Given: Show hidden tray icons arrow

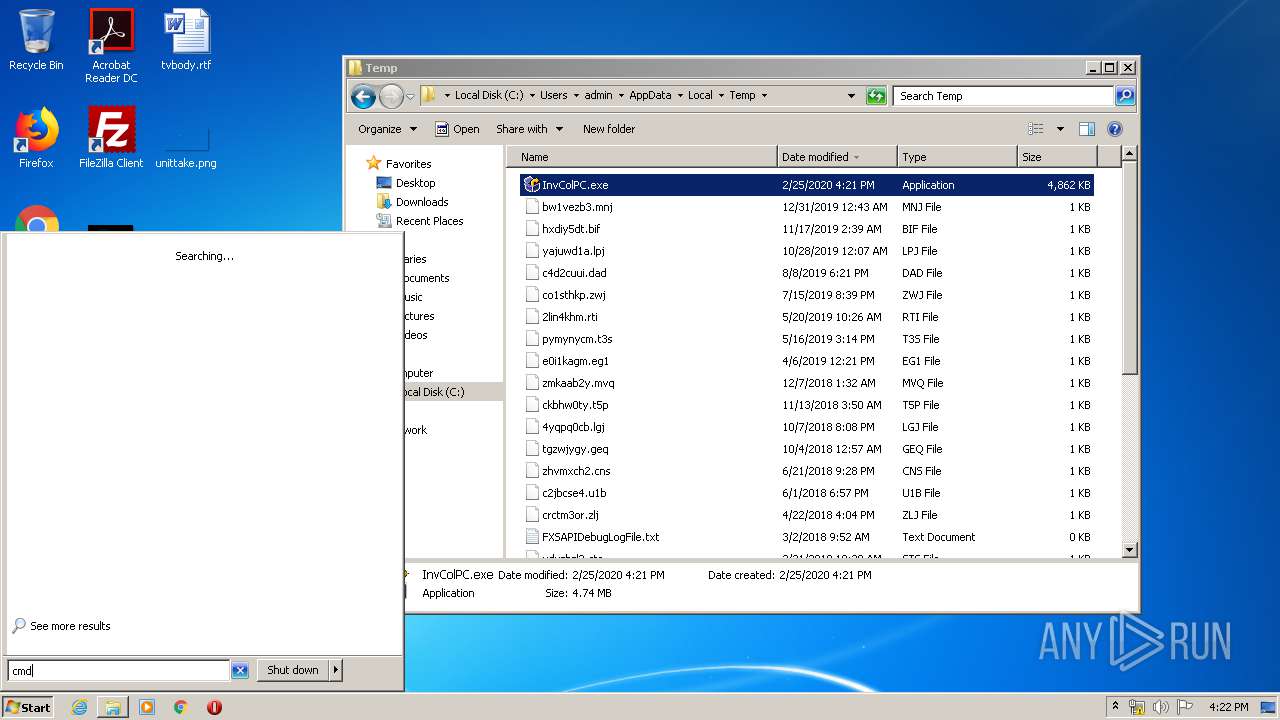Looking at the screenshot, I should click(1115, 707).
